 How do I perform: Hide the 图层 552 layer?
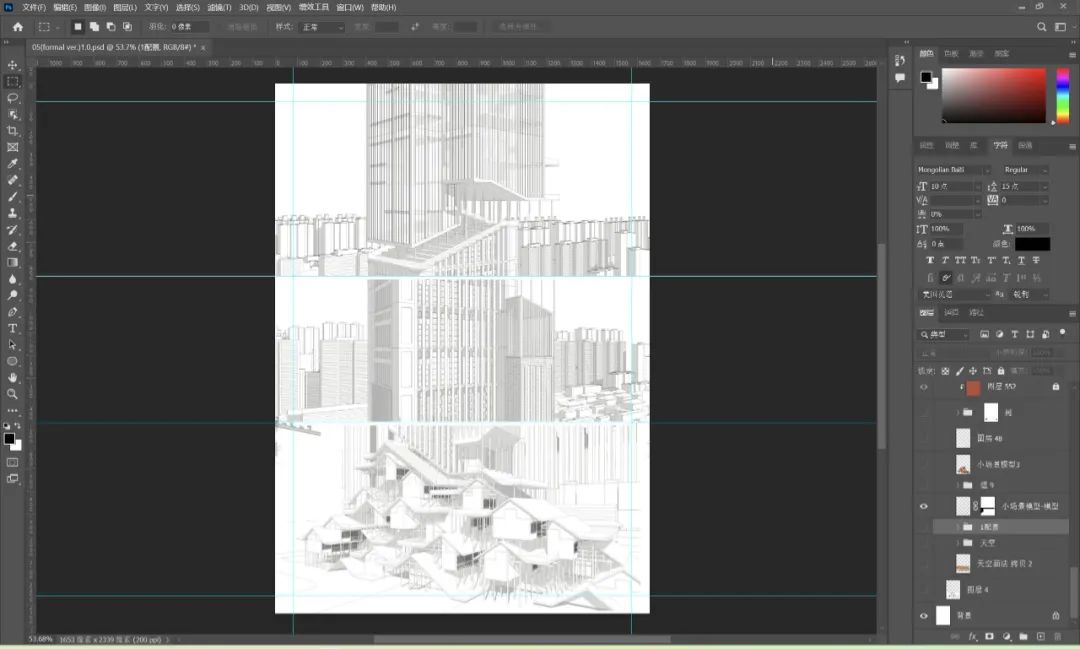(x=924, y=387)
